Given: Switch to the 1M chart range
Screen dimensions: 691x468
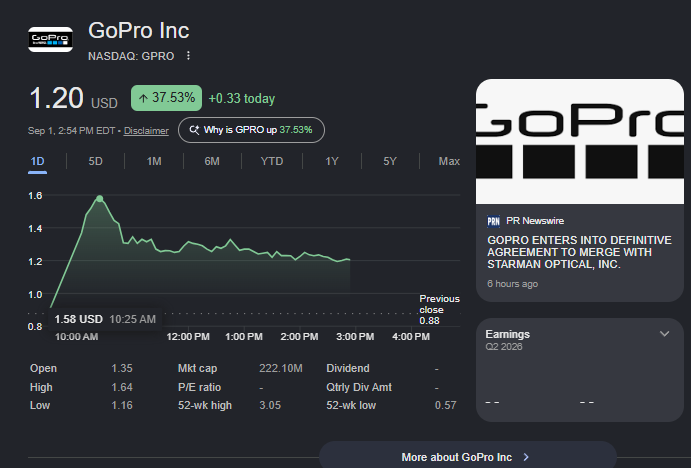Looking at the screenshot, I should (x=154, y=161).
